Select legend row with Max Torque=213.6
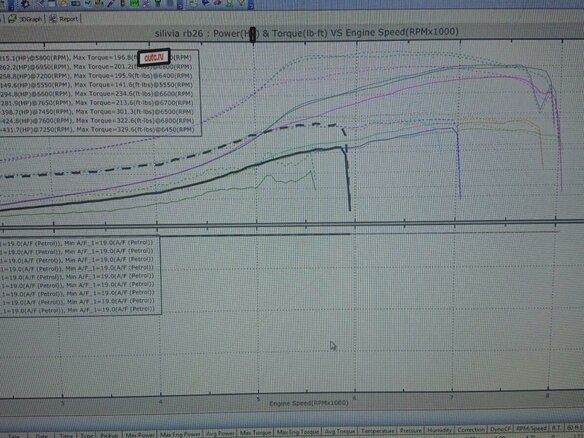Viewport: 584px width, 438px height. (x=97, y=103)
